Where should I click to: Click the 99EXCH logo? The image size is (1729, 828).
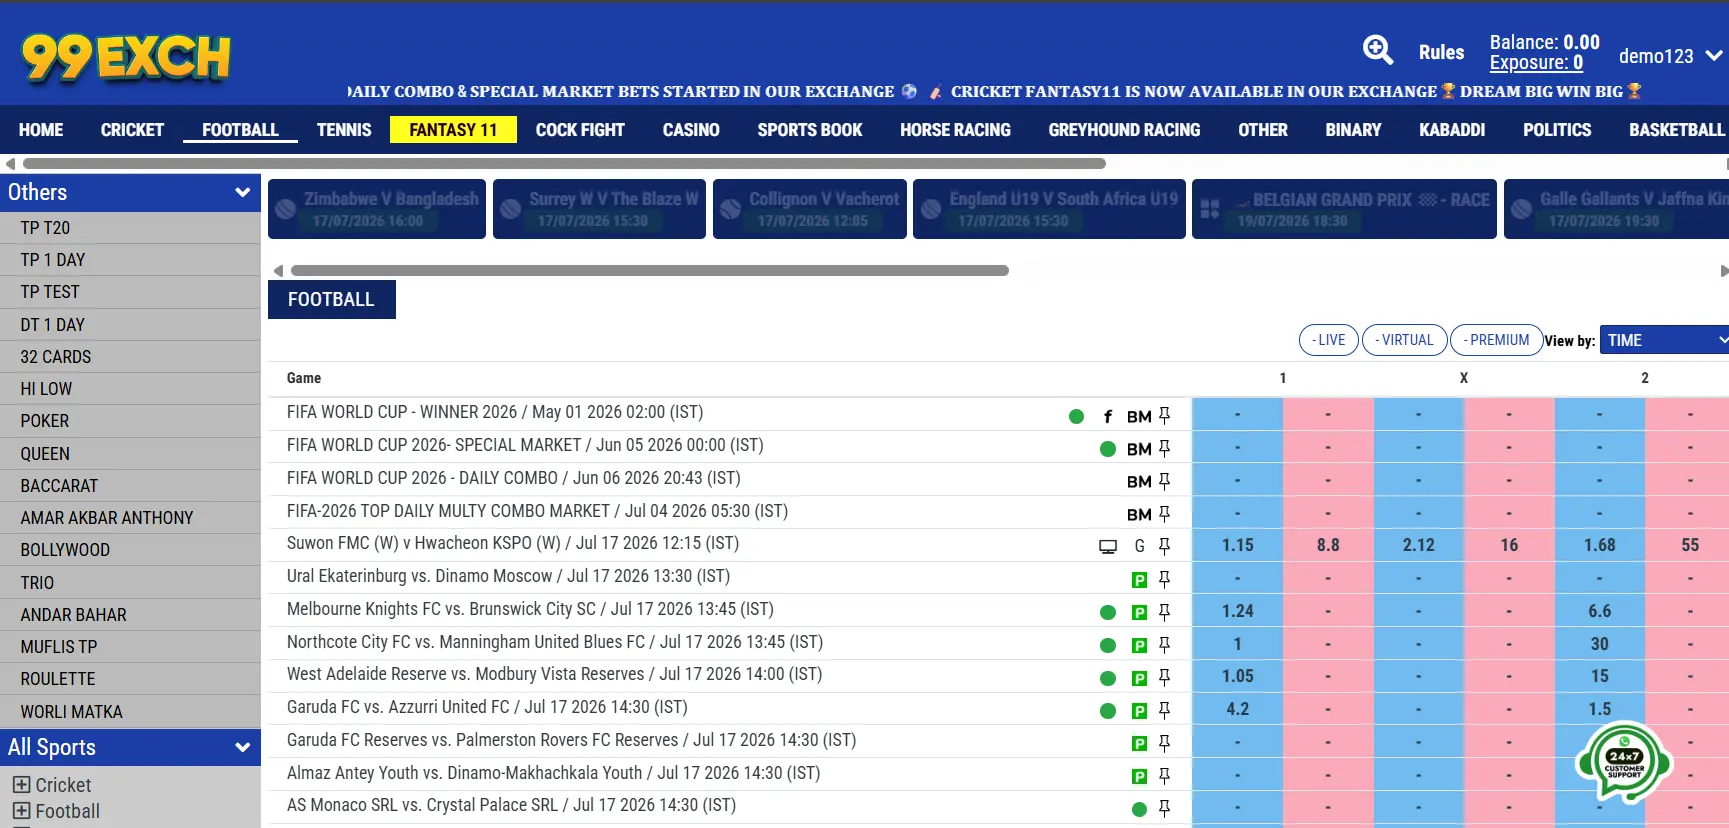point(126,57)
